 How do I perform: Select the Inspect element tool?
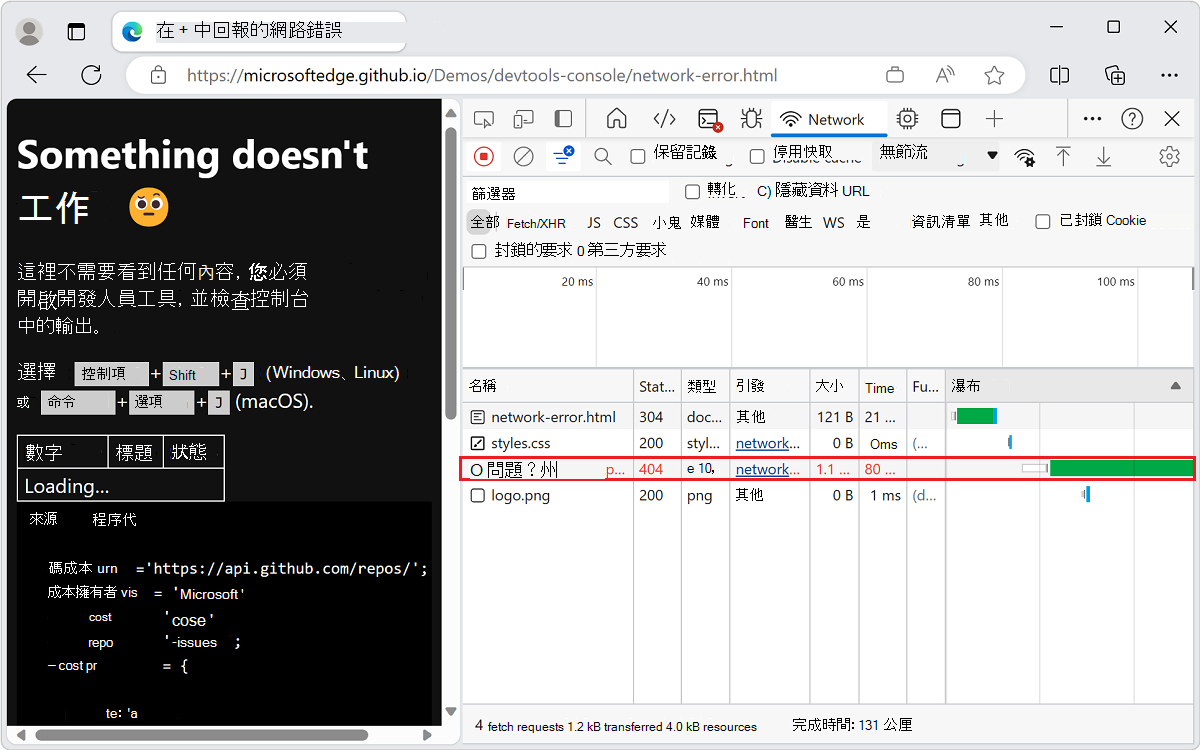484,118
